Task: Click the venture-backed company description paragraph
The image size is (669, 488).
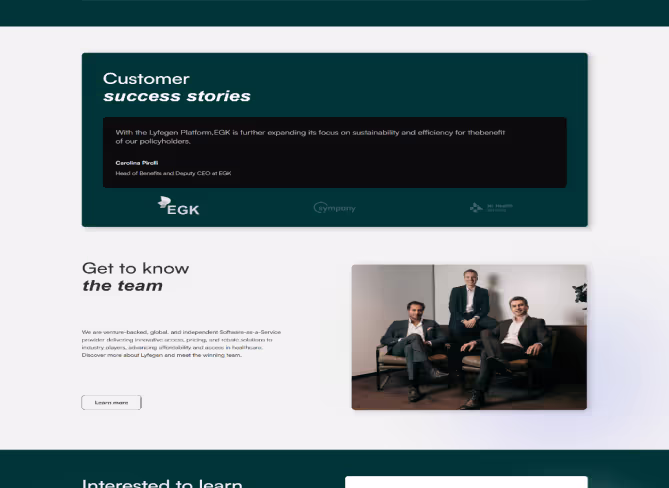Action: click(x=181, y=343)
